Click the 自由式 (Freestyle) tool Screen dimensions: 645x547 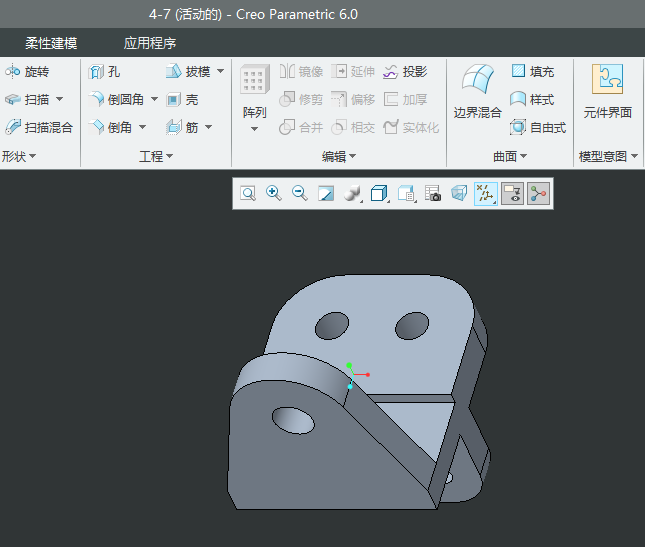coord(538,127)
